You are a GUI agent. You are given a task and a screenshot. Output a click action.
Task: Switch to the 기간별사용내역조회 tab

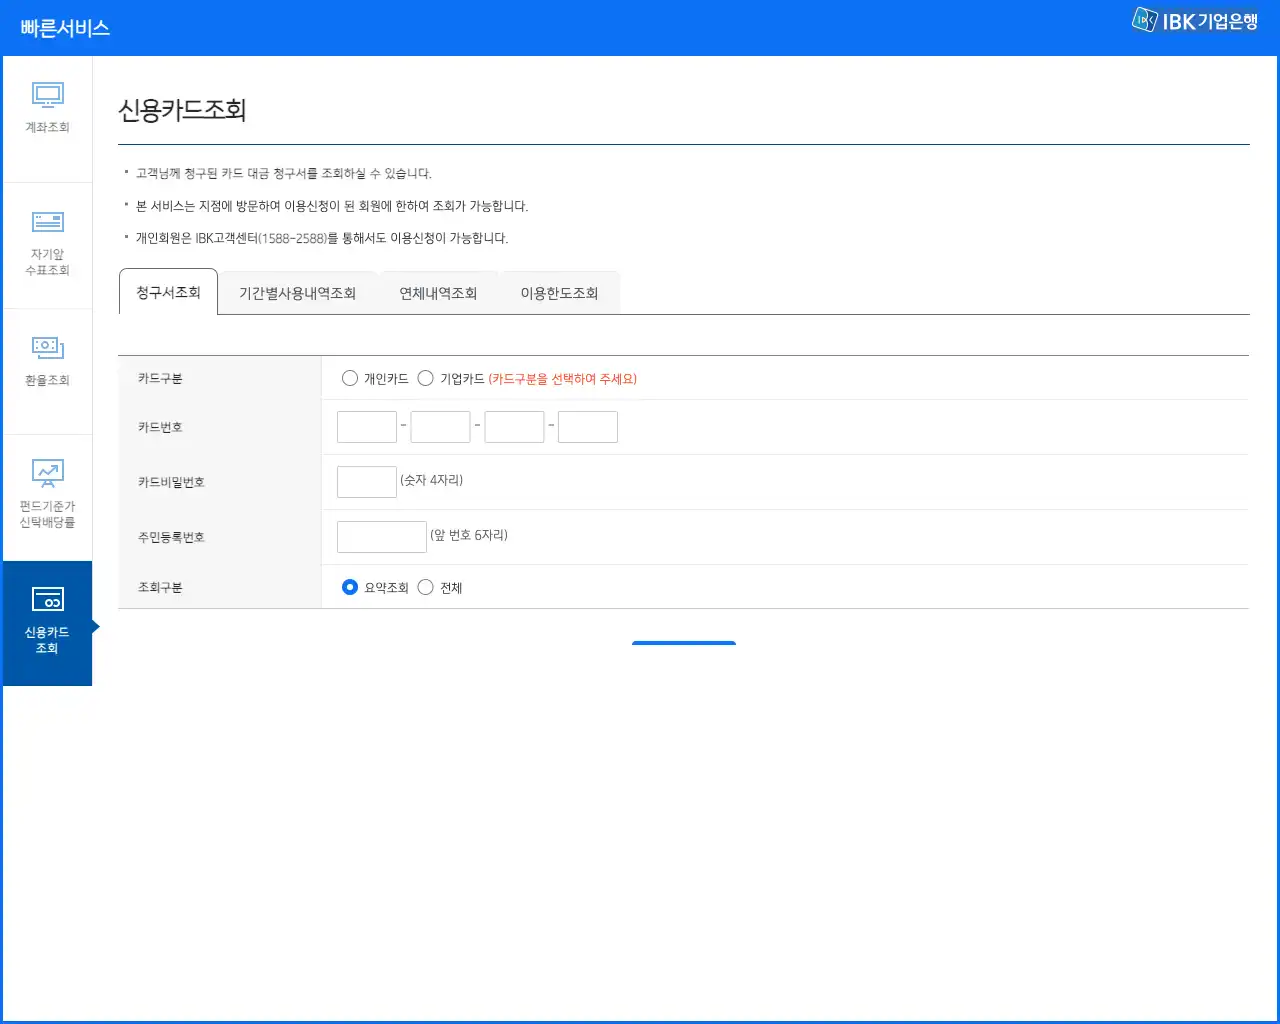point(298,293)
